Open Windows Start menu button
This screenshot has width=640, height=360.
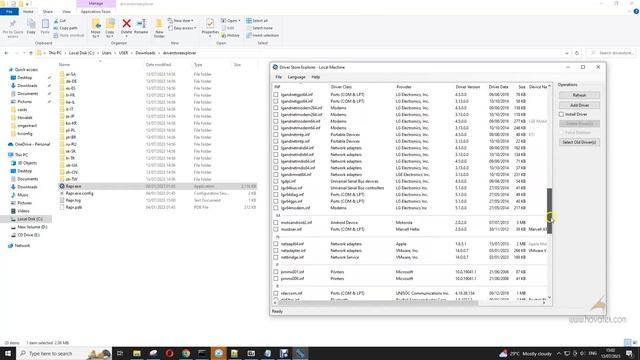tap(8, 353)
